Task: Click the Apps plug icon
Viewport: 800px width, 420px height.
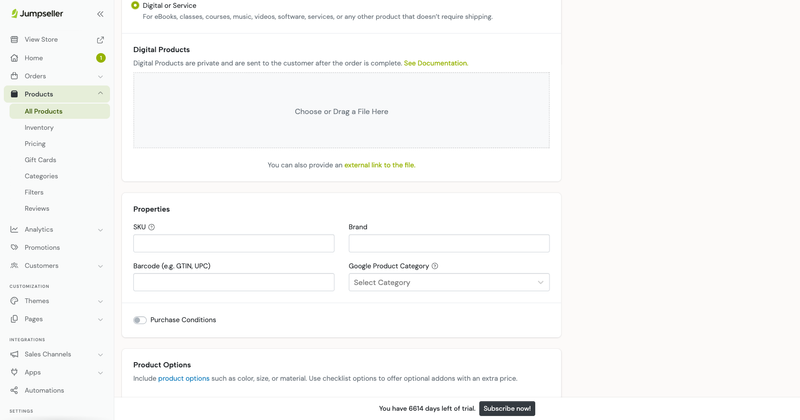Action: 14,373
